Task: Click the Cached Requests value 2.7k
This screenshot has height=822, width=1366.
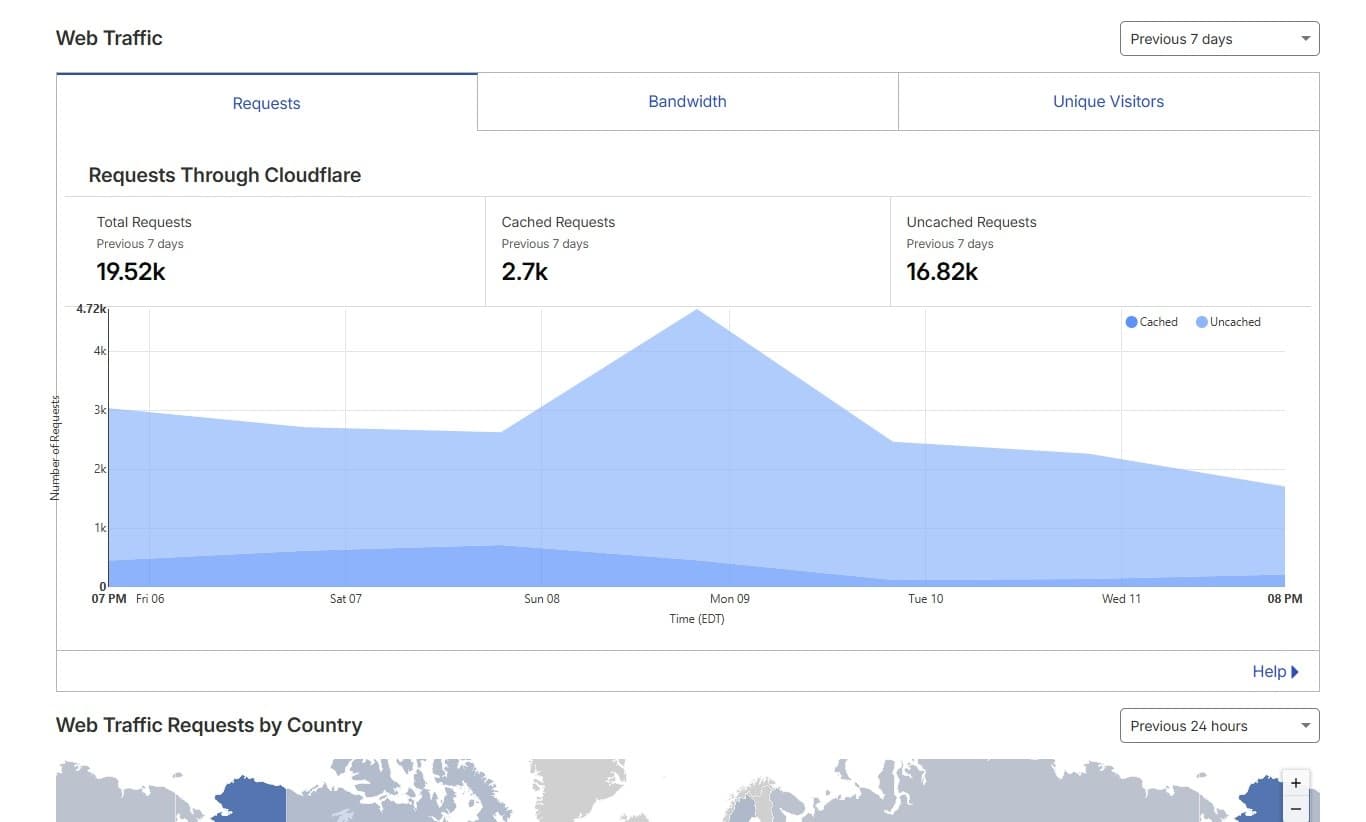Action: [x=525, y=271]
